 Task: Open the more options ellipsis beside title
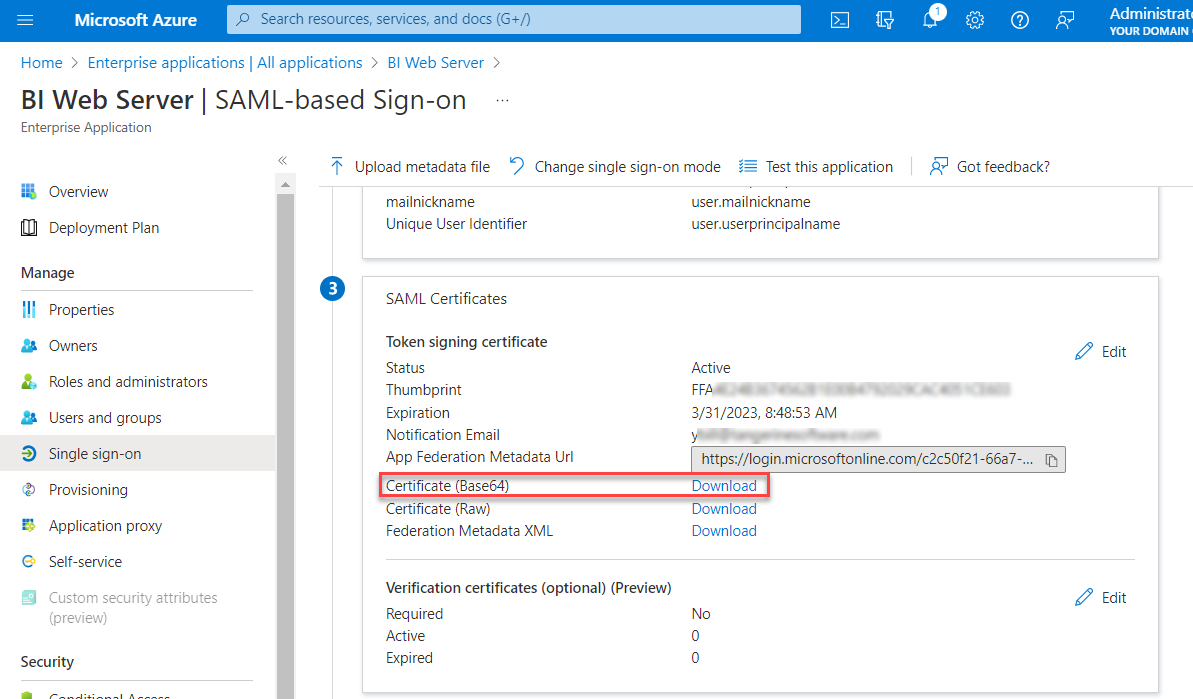(503, 101)
